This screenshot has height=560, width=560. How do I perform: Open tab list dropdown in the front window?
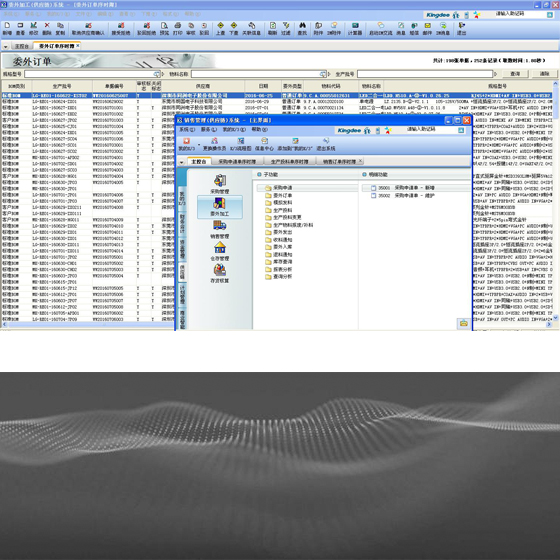point(181,162)
